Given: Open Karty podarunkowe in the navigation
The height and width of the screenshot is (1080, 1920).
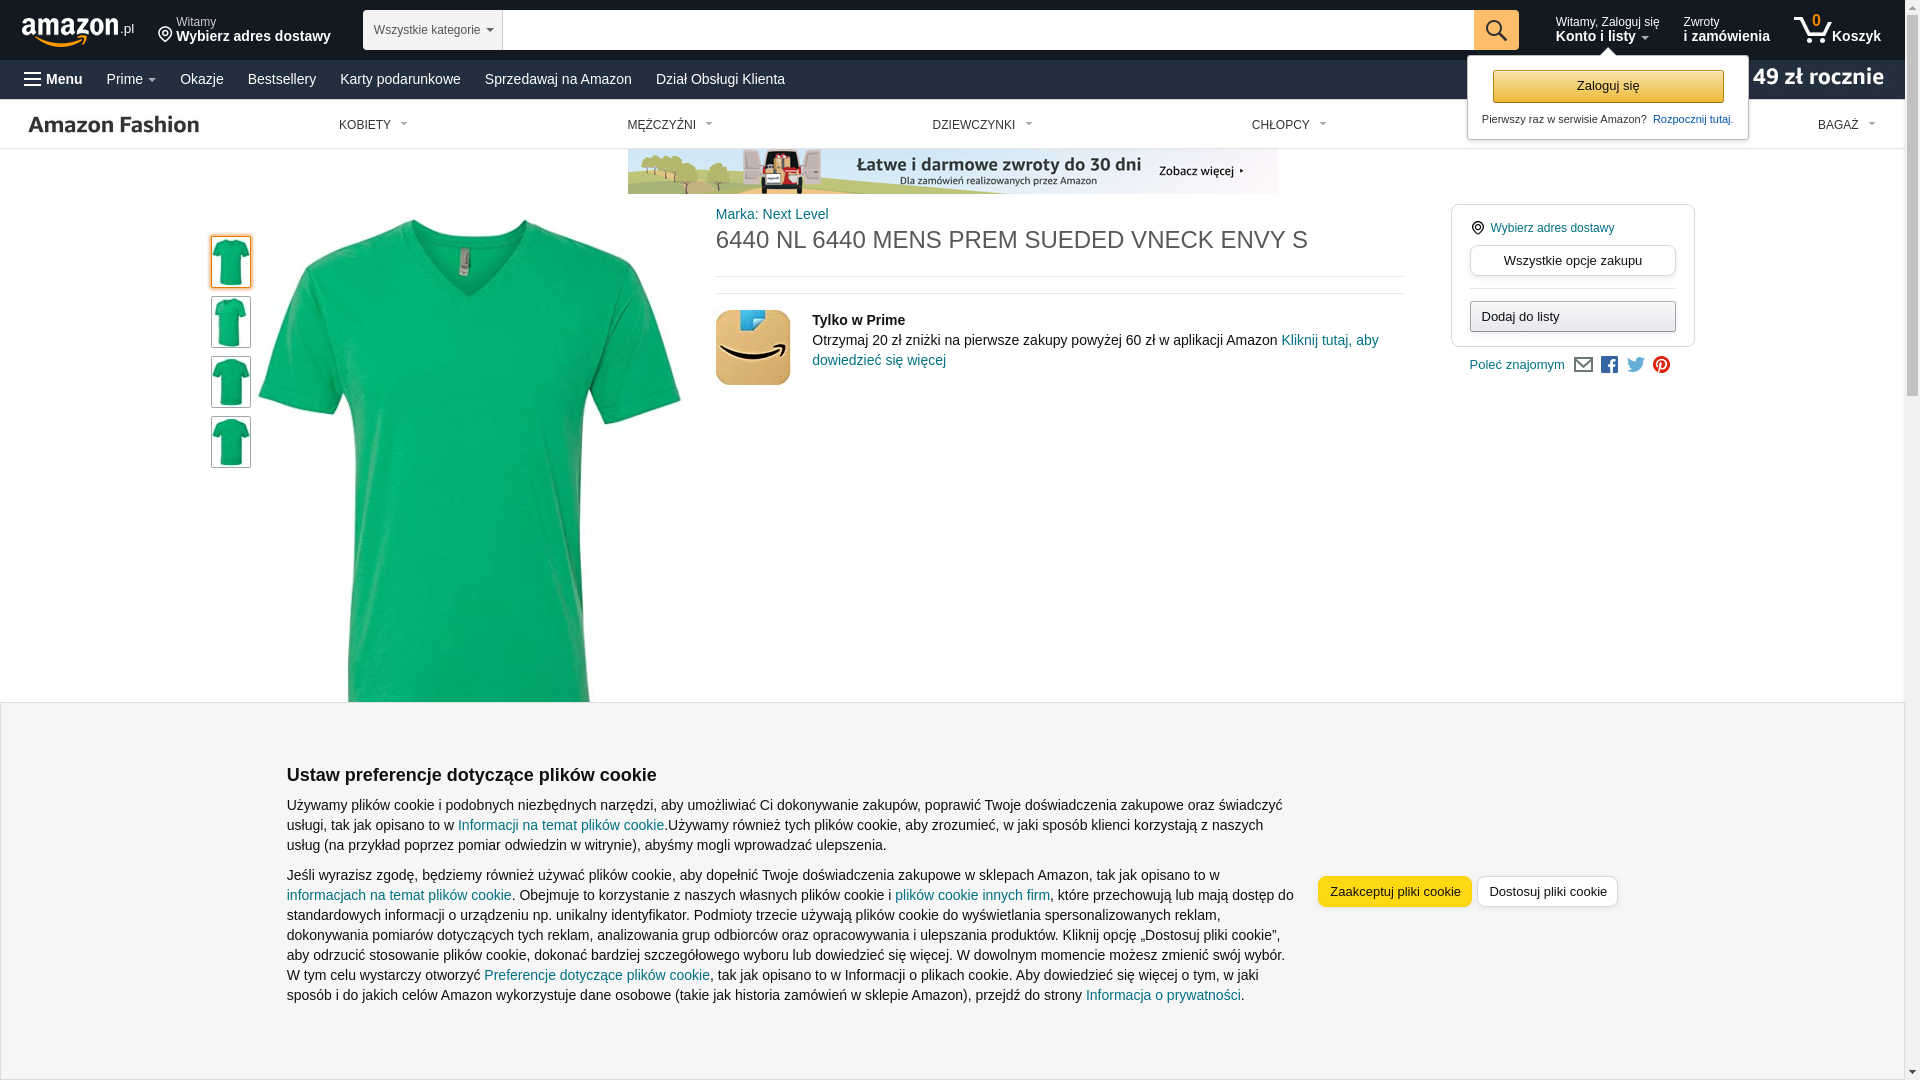Looking at the screenshot, I should click(x=400, y=79).
